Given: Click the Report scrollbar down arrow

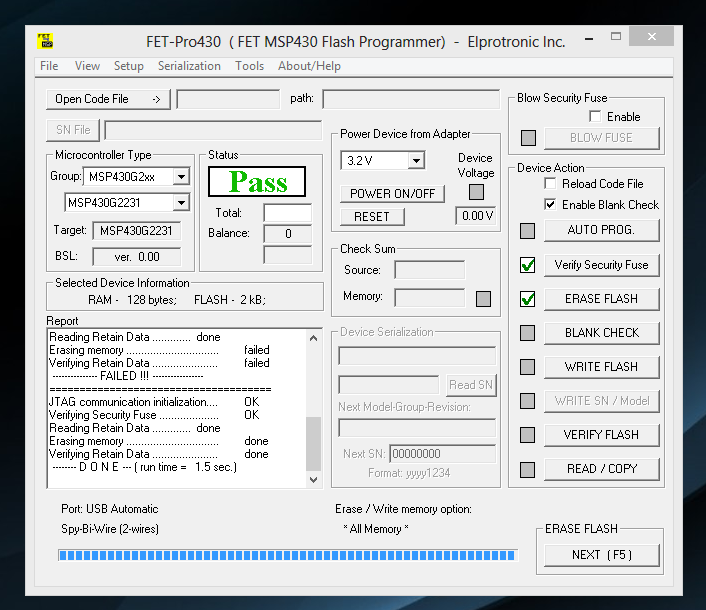Looking at the screenshot, I should tap(313, 480).
